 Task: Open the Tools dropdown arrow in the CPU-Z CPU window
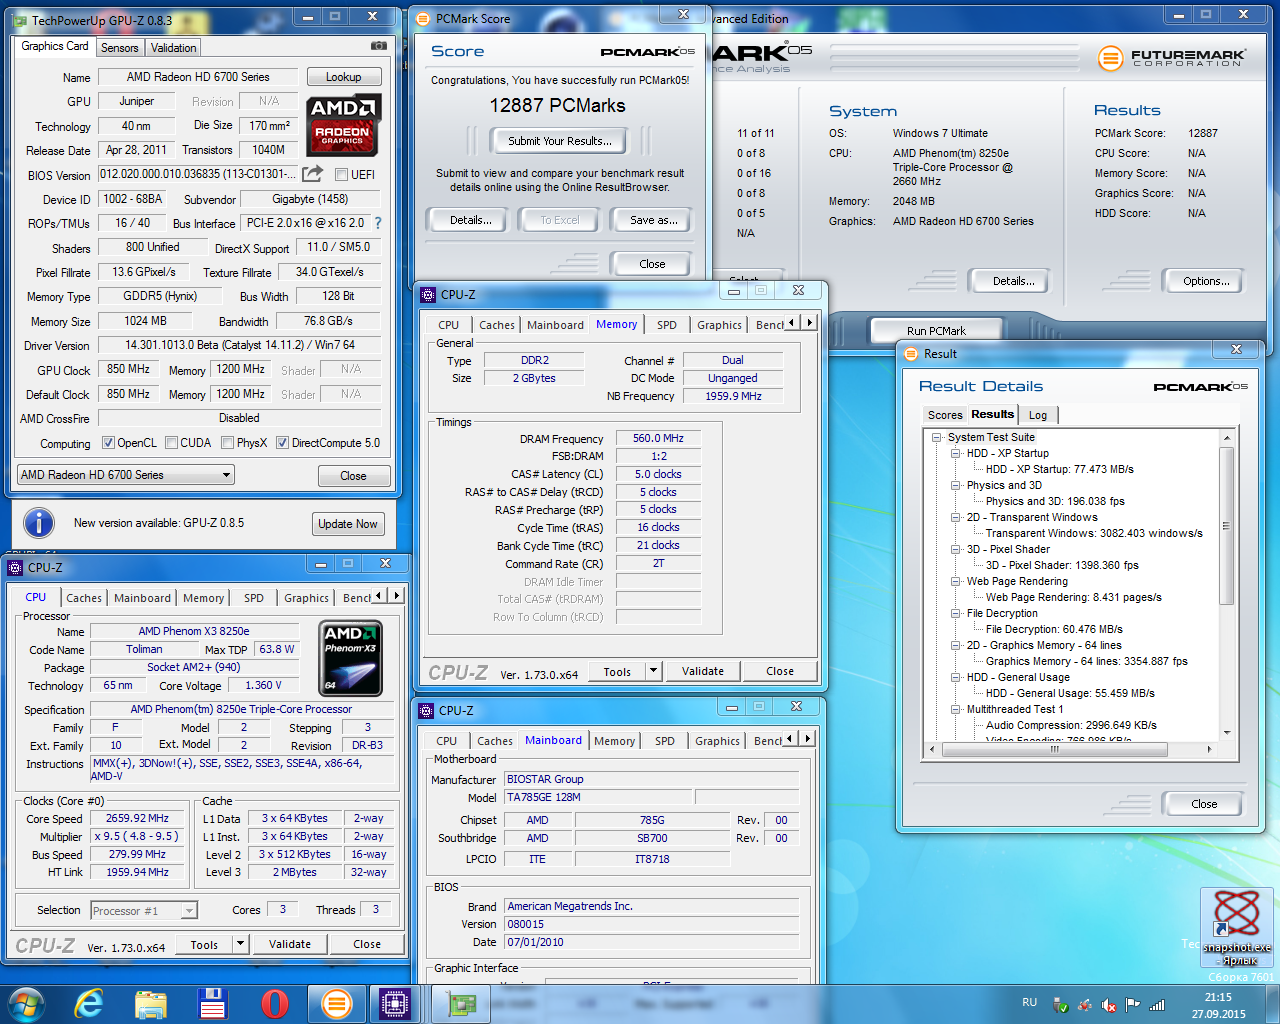click(x=240, y=943)
